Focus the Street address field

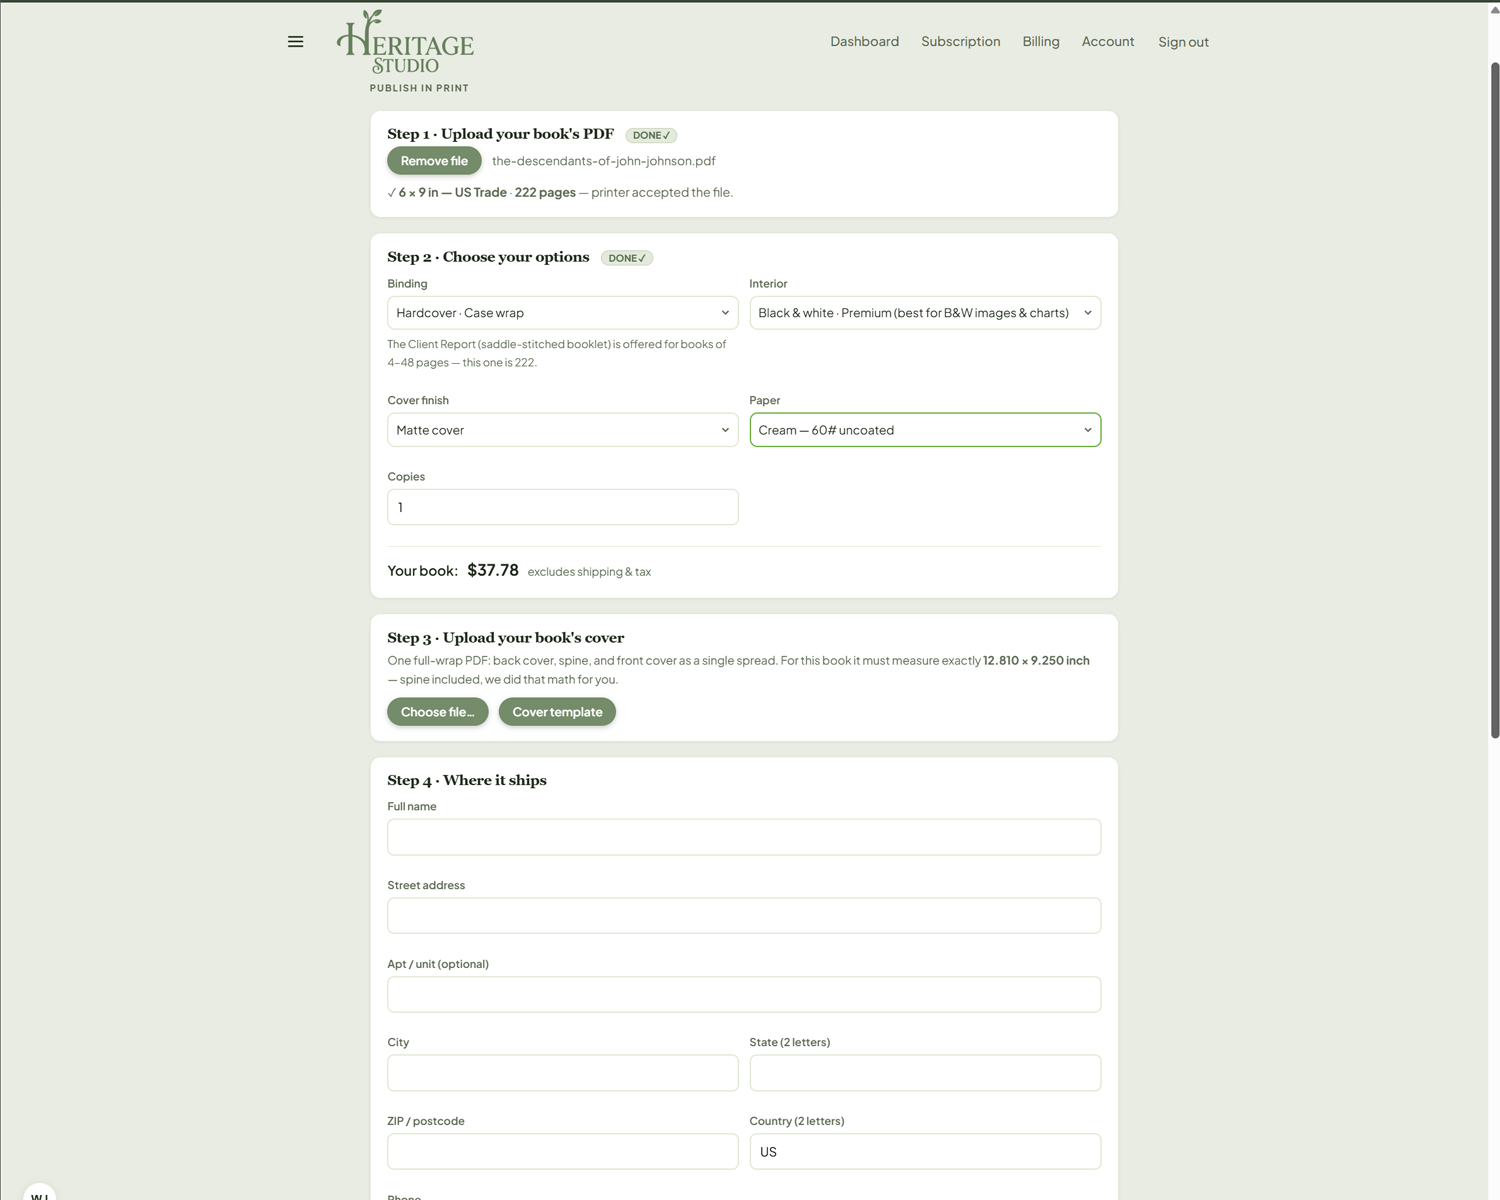(x=744, y=916)
